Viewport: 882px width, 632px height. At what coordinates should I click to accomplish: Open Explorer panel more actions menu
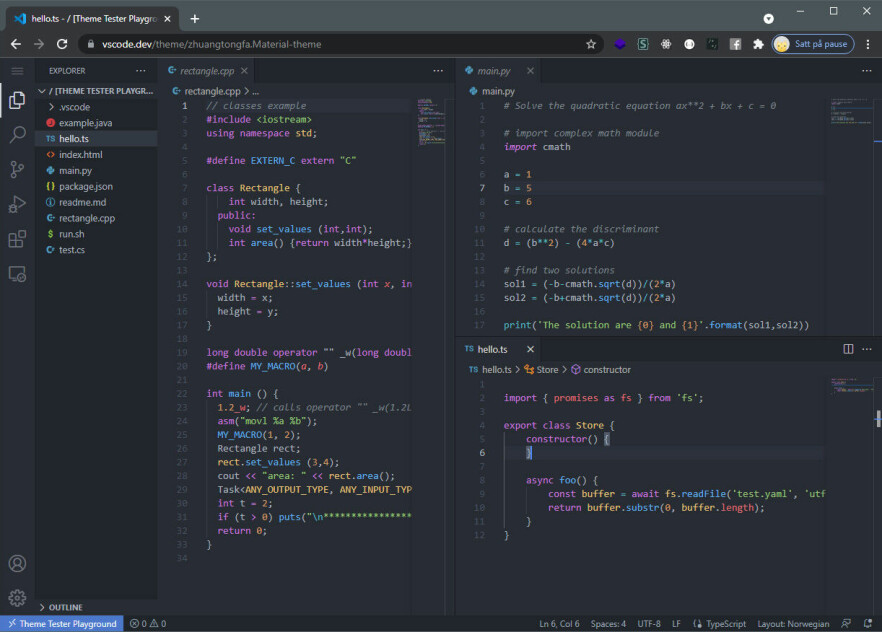coord(141,71)
